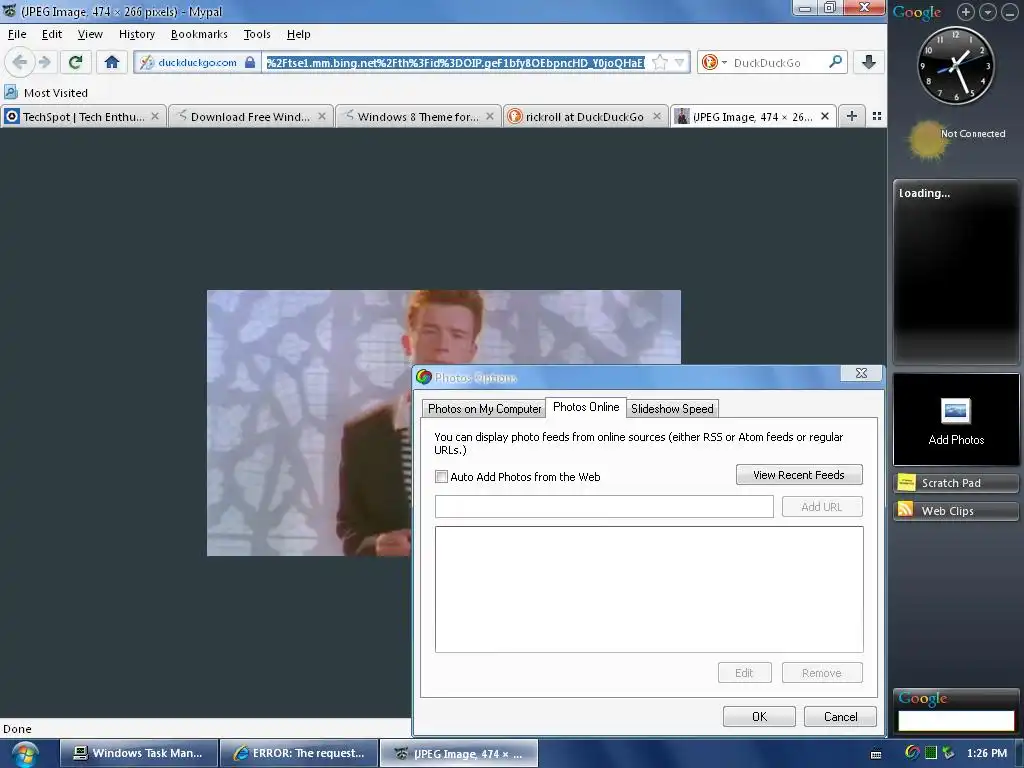
Task: Click Add Photos in the sidebar gadget
Action: tap(956, 421)
